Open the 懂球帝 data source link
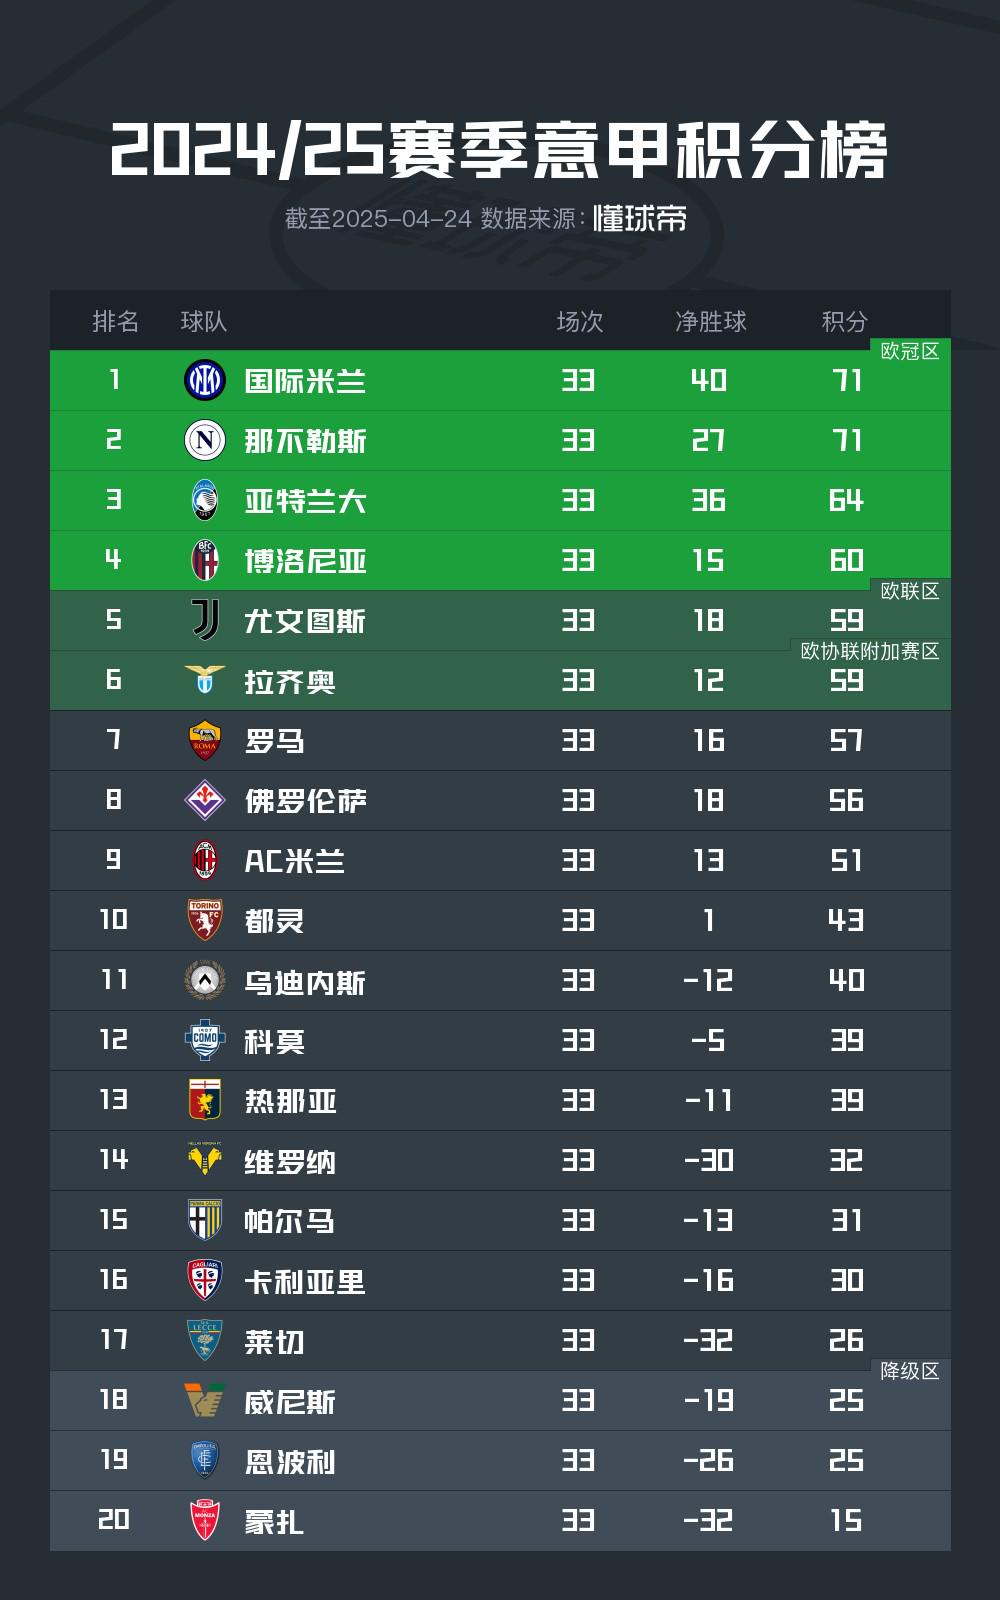This screenshot has width=1000, height=1600. coord(640,218)
